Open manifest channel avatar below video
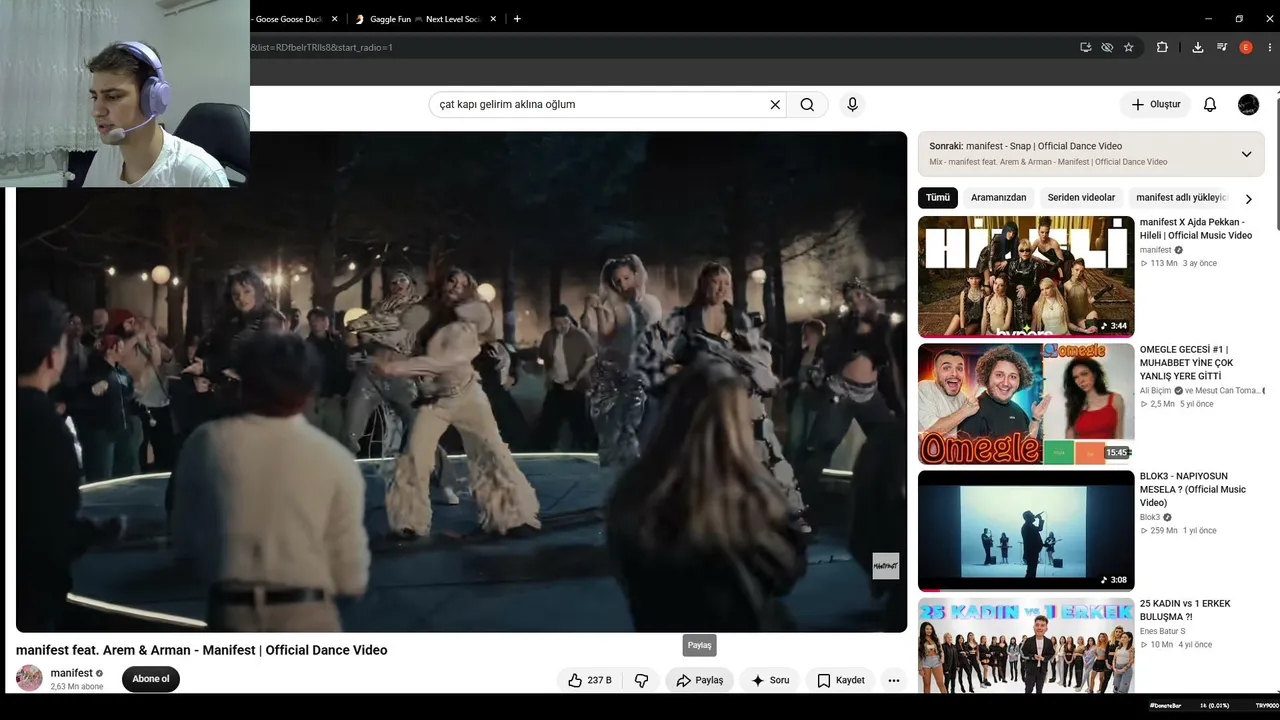Image resolution: width=1280 pixels, height=720 pixels. [x=29, y=678]
